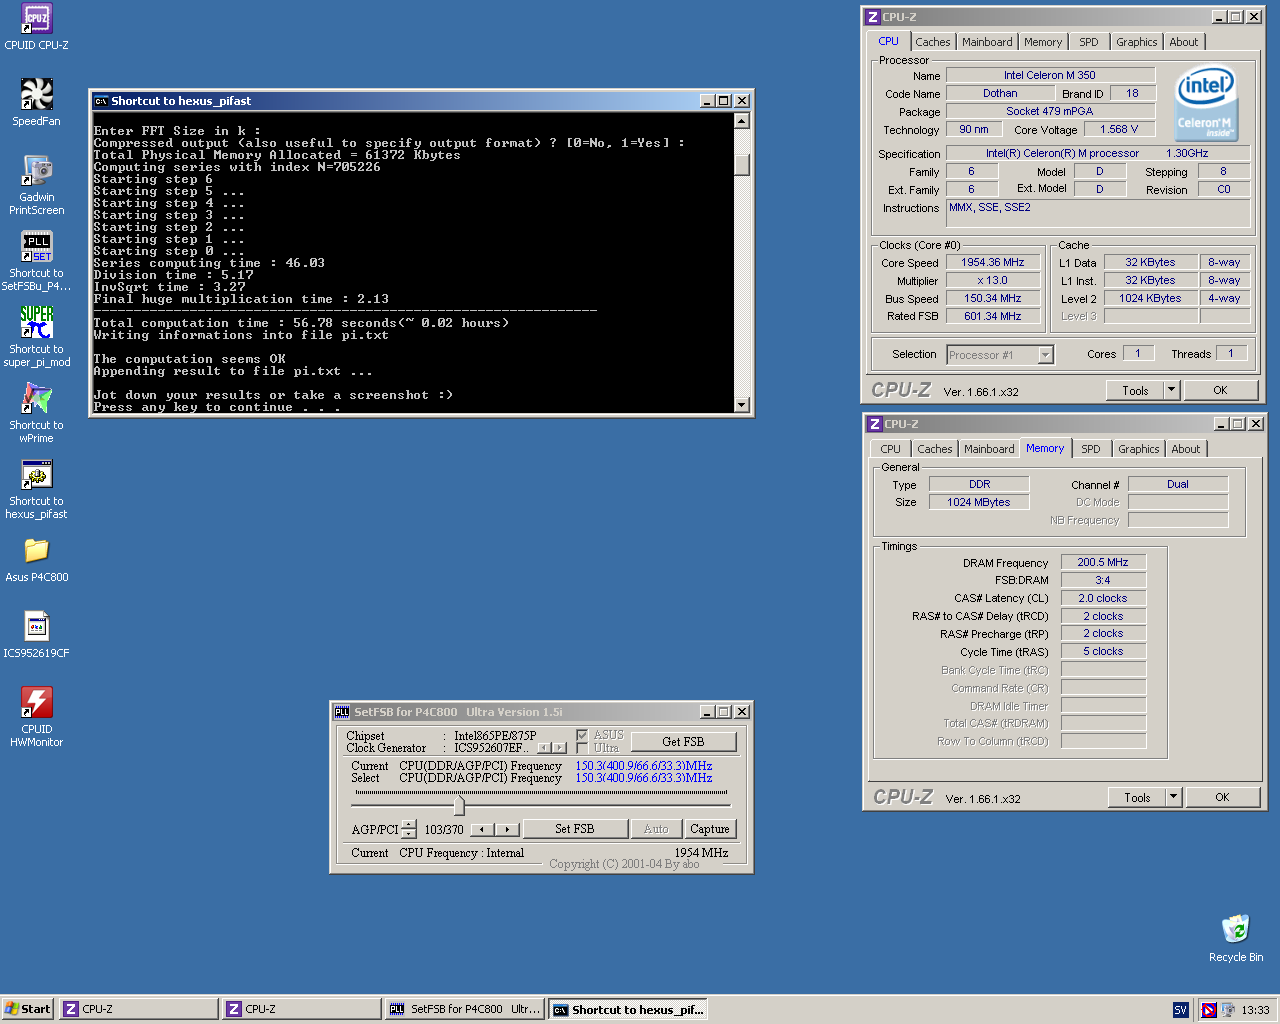Open Graphics tab in the memory CPU-Z window

pos(1139,449)
